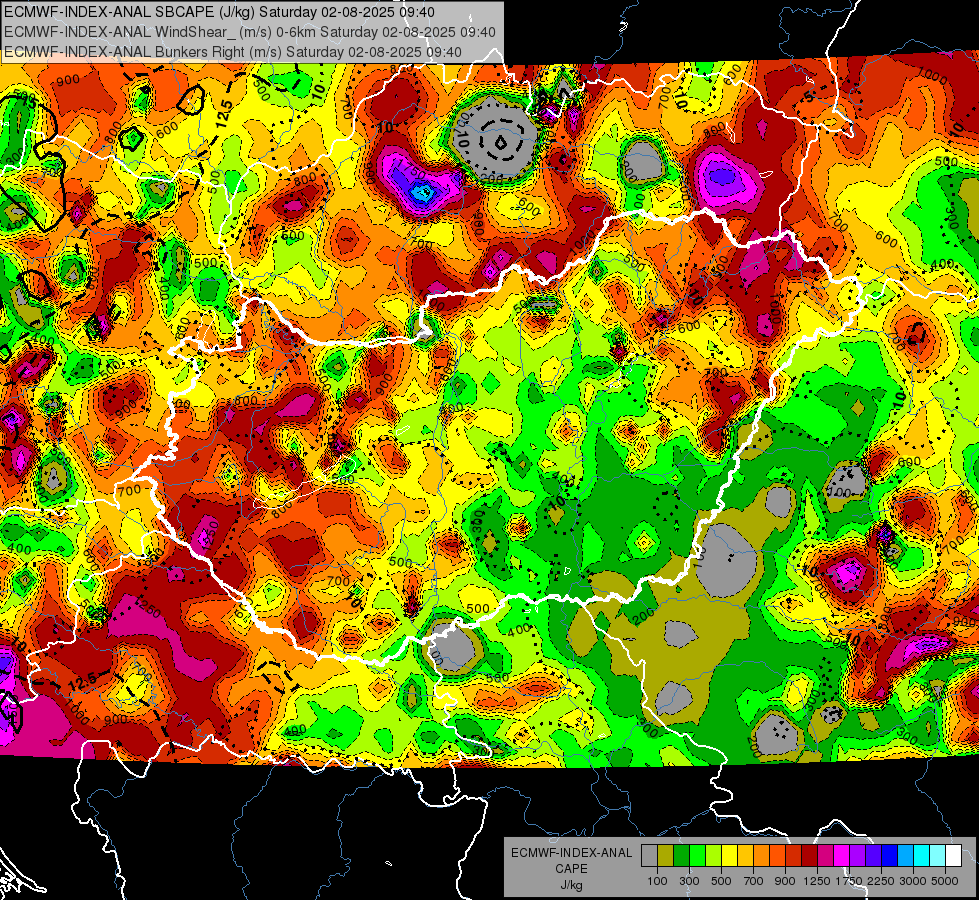Click the WindShear 0-6km header line

(x=250, y=32)
